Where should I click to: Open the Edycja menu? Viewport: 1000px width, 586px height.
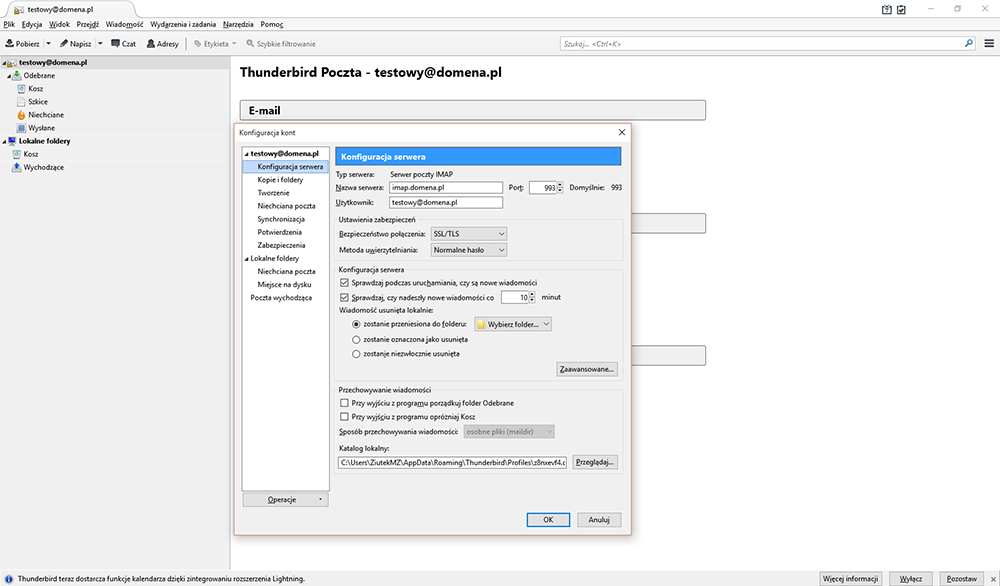(32, 24)
